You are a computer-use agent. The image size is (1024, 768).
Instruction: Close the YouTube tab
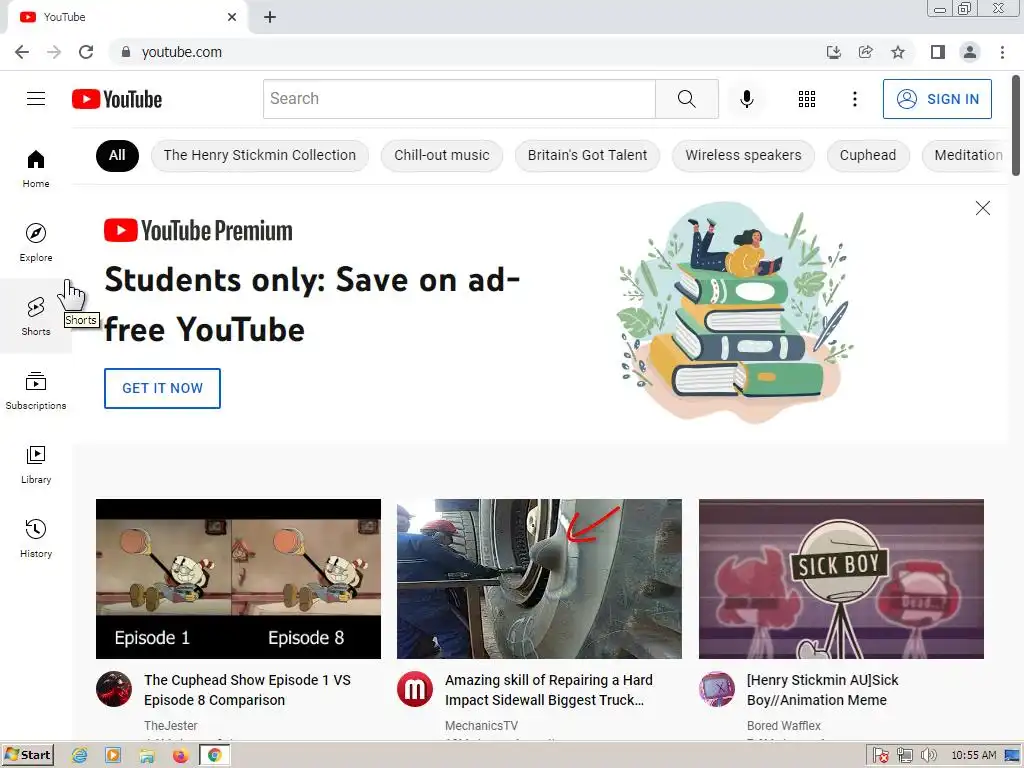(232, 17)
